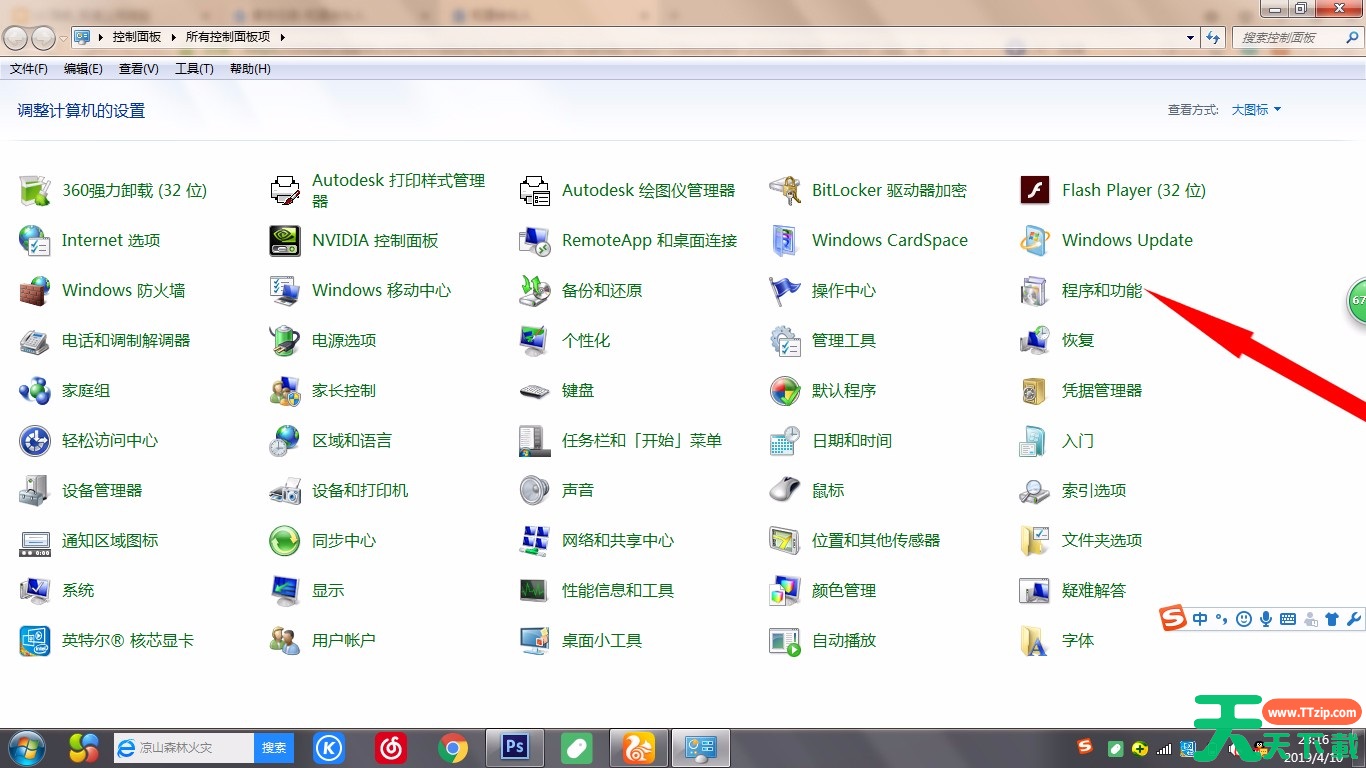
Task: Click the Windows Update link
Action: (1127, 241)
